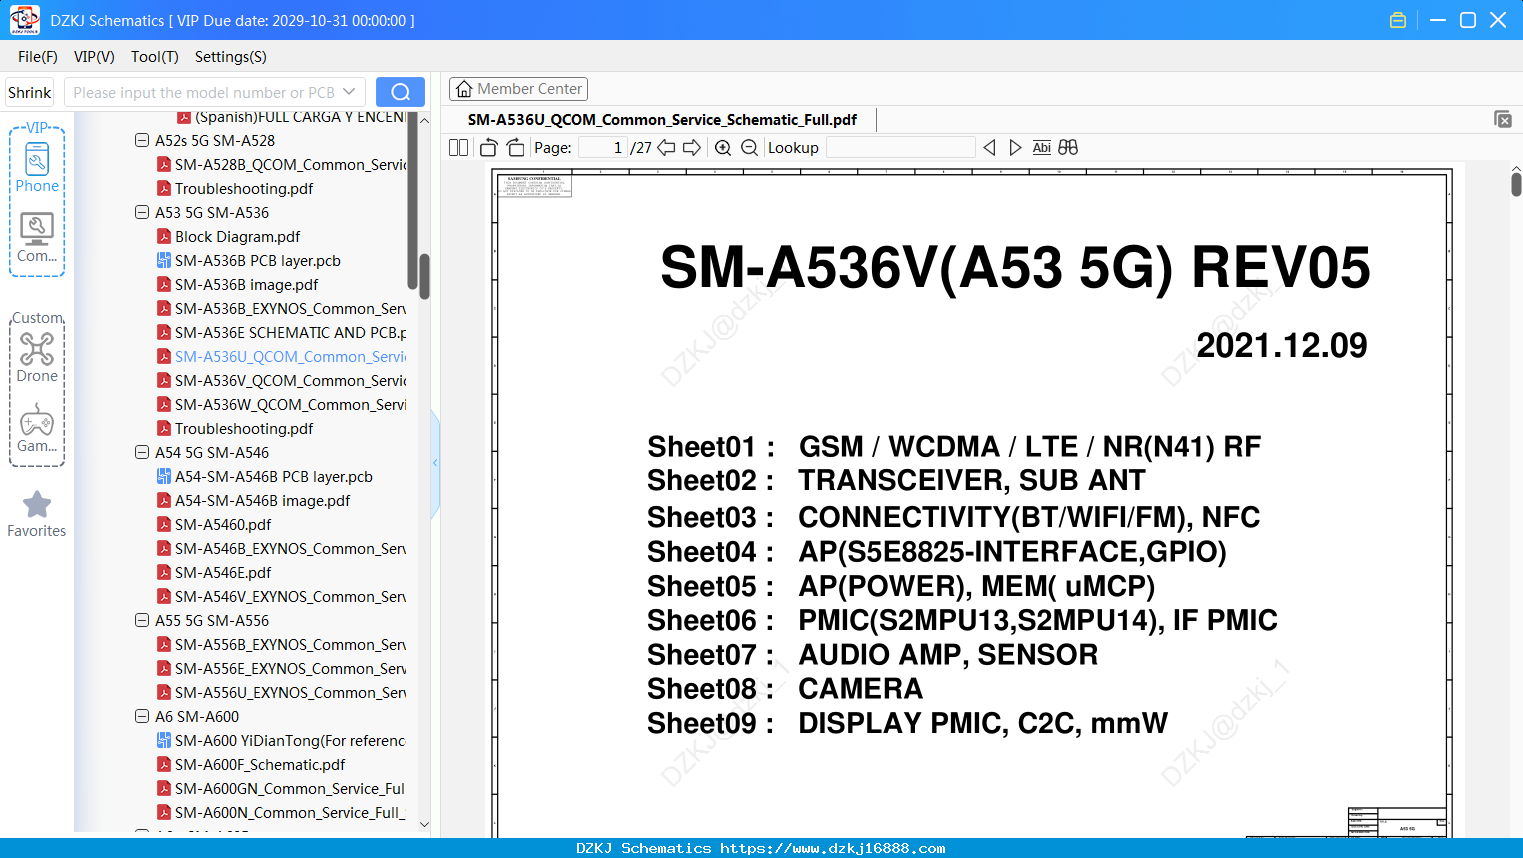Open Block Diagram.pdf
Image resolution: width=1523 pixels, height=858 pixels.
[228, 237]
